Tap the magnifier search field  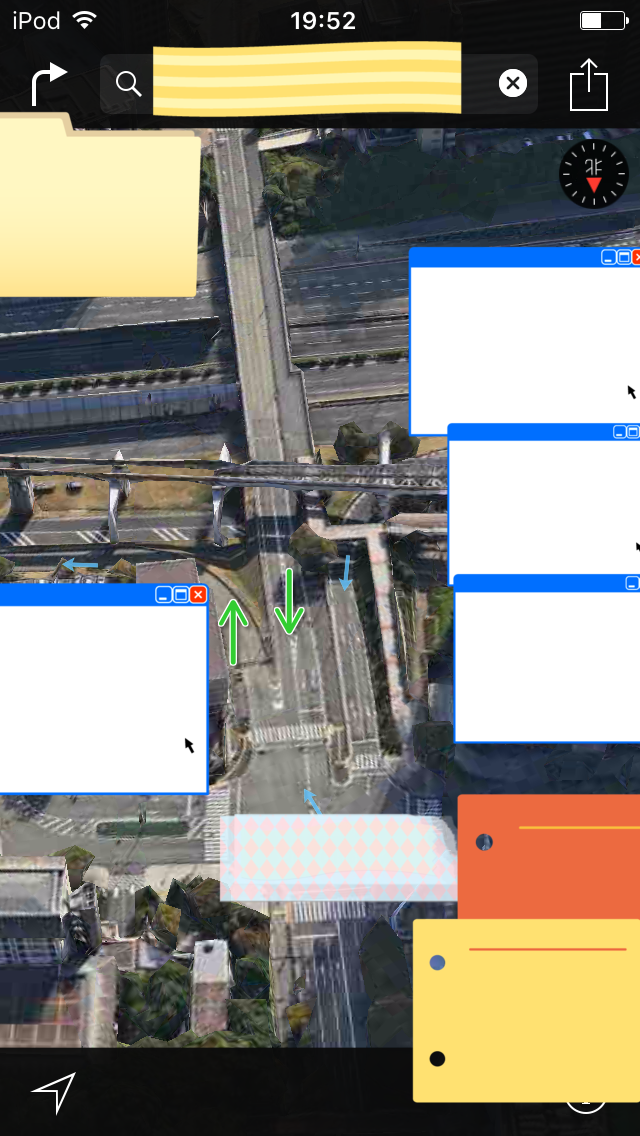318,84
